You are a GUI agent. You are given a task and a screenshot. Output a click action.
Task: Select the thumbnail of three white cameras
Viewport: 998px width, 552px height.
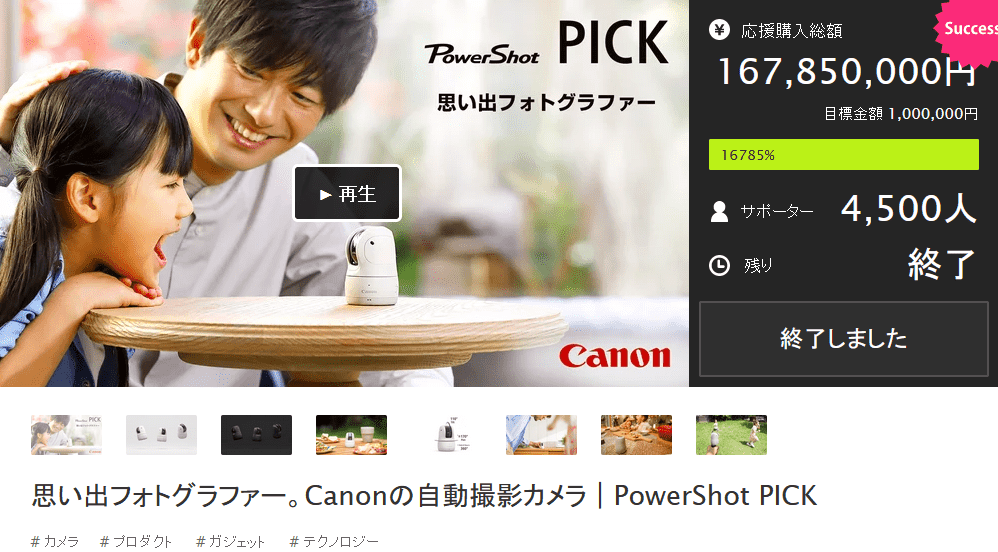coord(161,435)
